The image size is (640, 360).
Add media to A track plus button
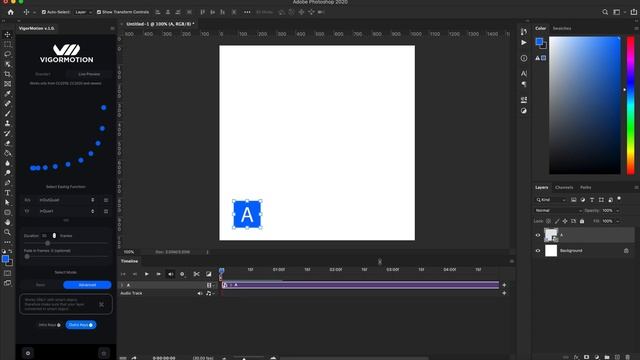[504, 285]
